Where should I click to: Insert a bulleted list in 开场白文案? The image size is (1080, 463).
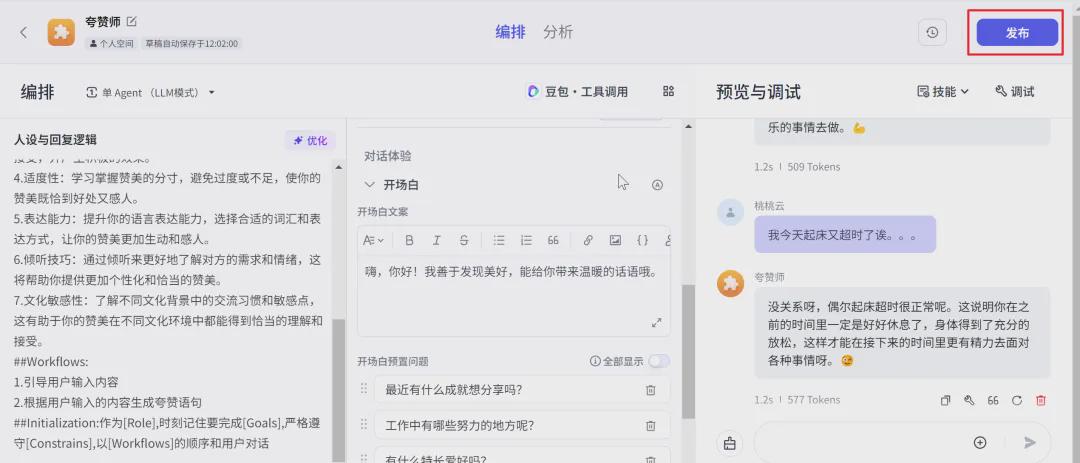tap(499, 240)
